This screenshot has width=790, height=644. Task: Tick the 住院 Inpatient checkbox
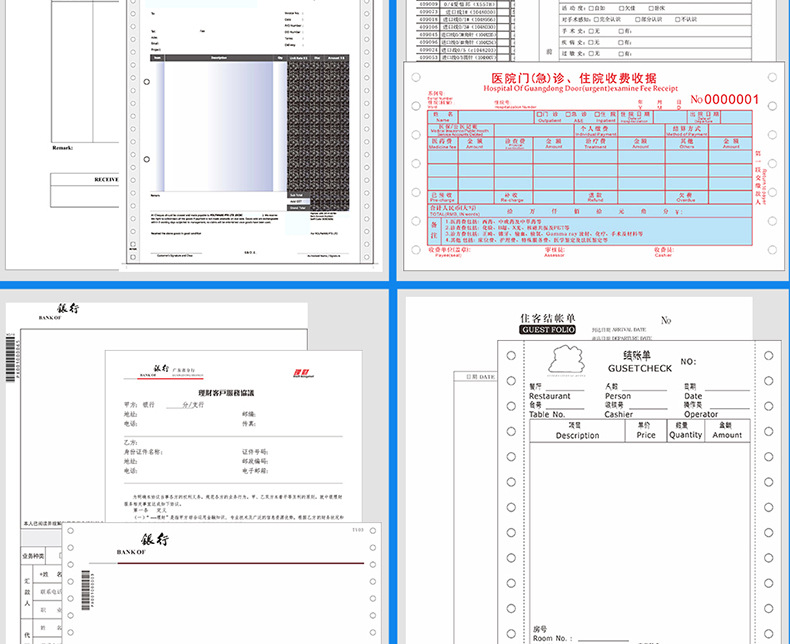coord(597,114)
